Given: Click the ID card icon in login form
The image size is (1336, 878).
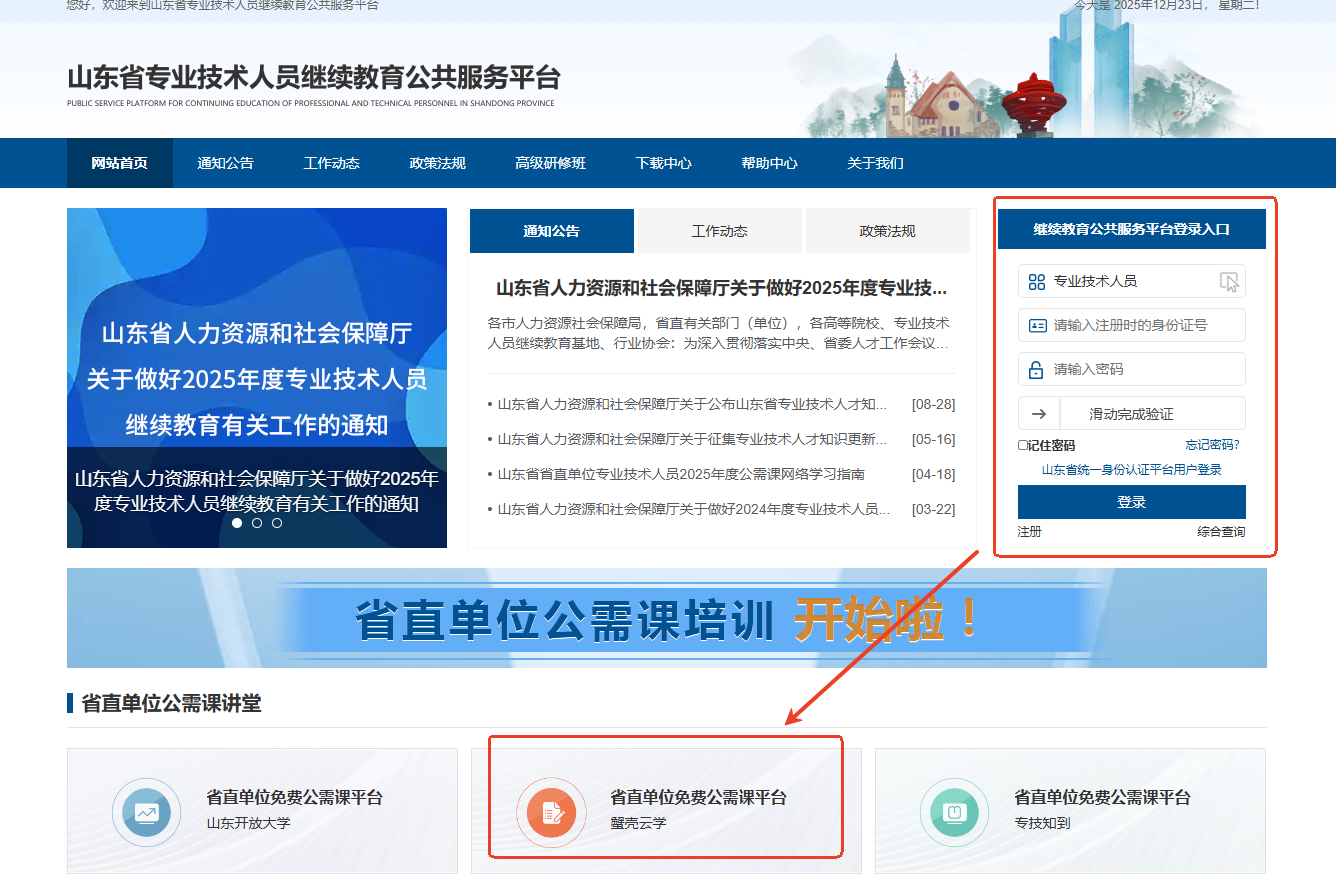Looking at the screenshot, I should pos(1037,326).
